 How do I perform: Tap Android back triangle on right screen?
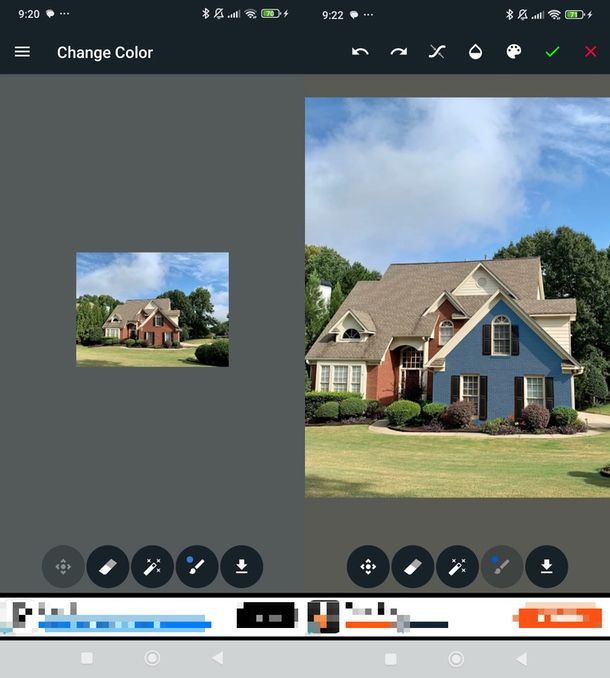[x=522, y=659]
